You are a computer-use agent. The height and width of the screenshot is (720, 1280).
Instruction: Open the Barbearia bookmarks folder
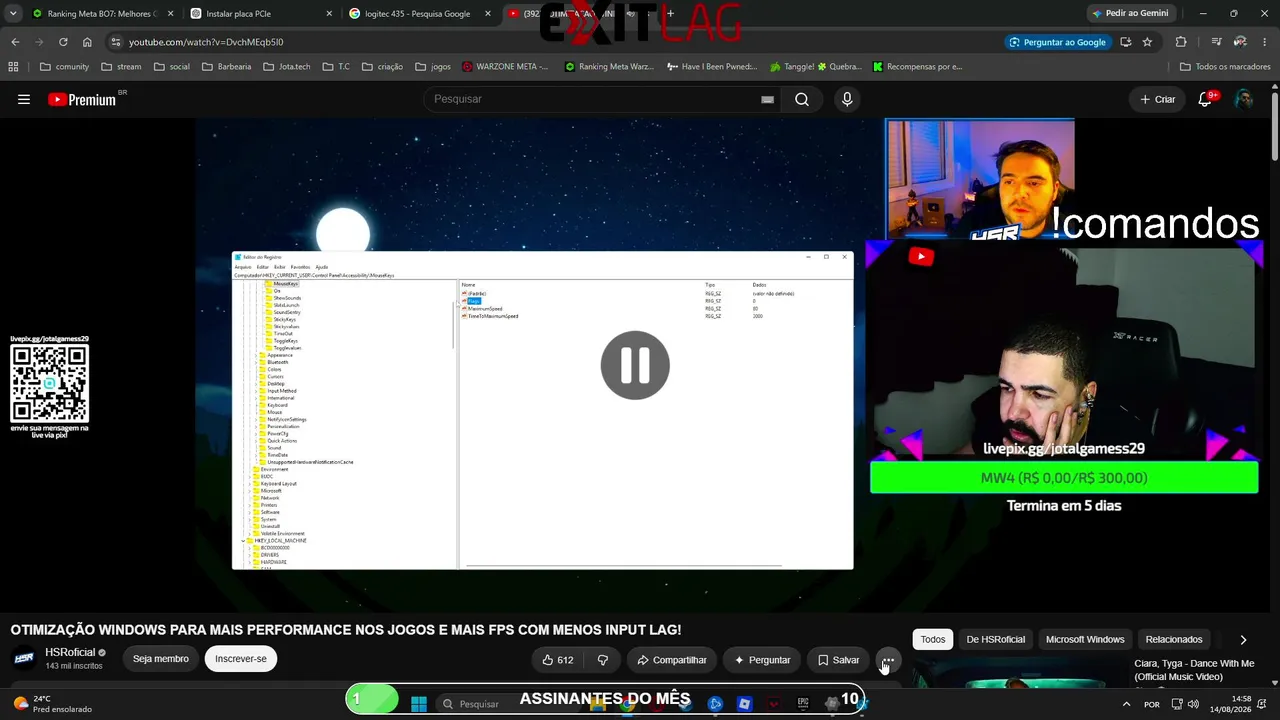(227, 67)
